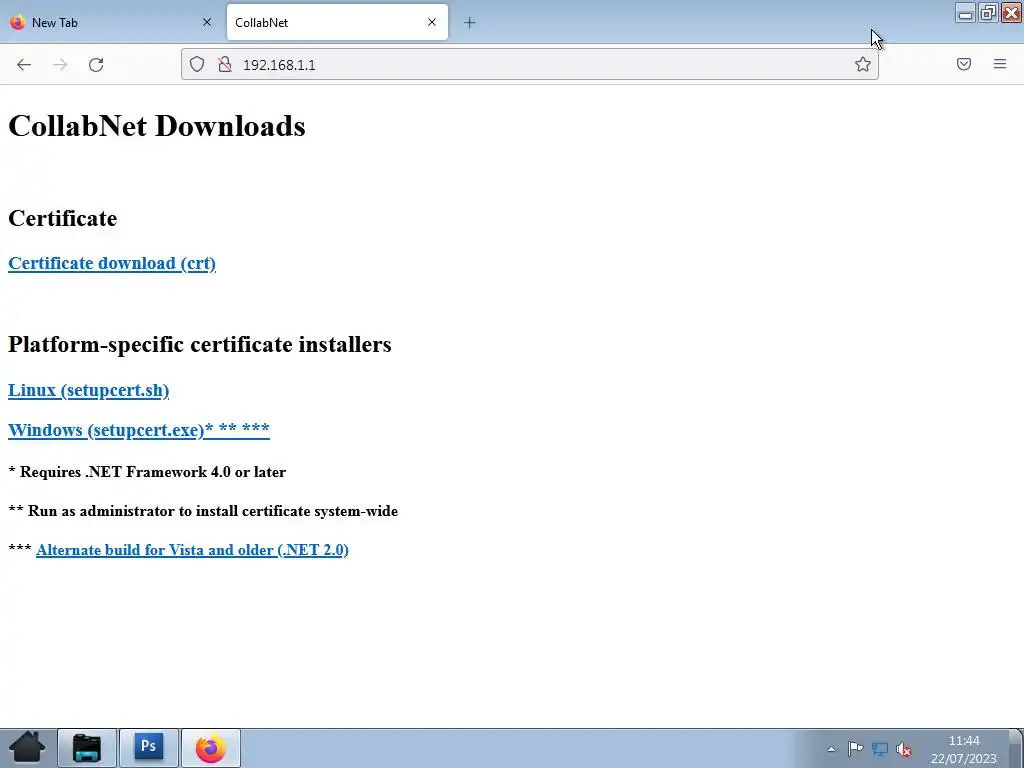The image size is (1024, 768).
Task: Open the tracking protection shield icon
Action: [x=197, y=64]
